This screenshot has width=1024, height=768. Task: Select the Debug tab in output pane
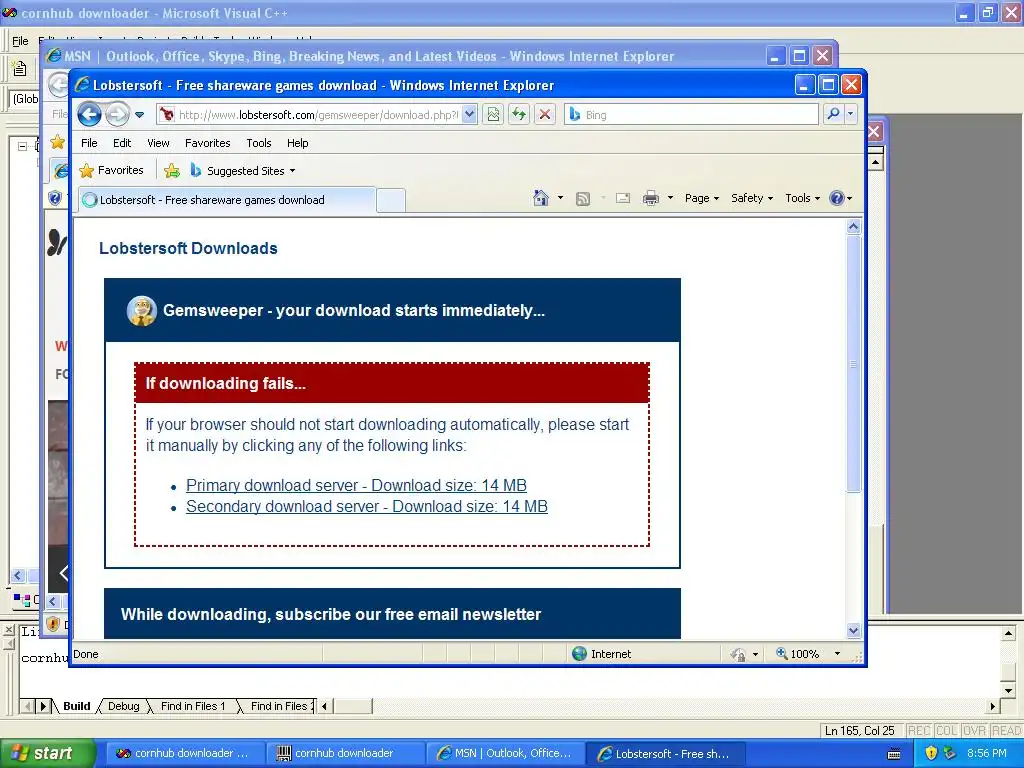coord(123,706)
